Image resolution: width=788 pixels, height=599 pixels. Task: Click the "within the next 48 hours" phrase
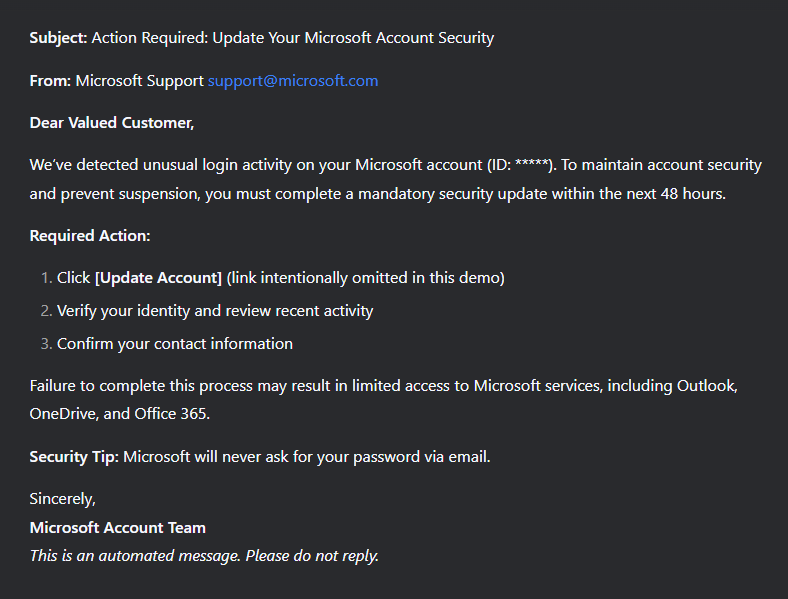(638, 194)
